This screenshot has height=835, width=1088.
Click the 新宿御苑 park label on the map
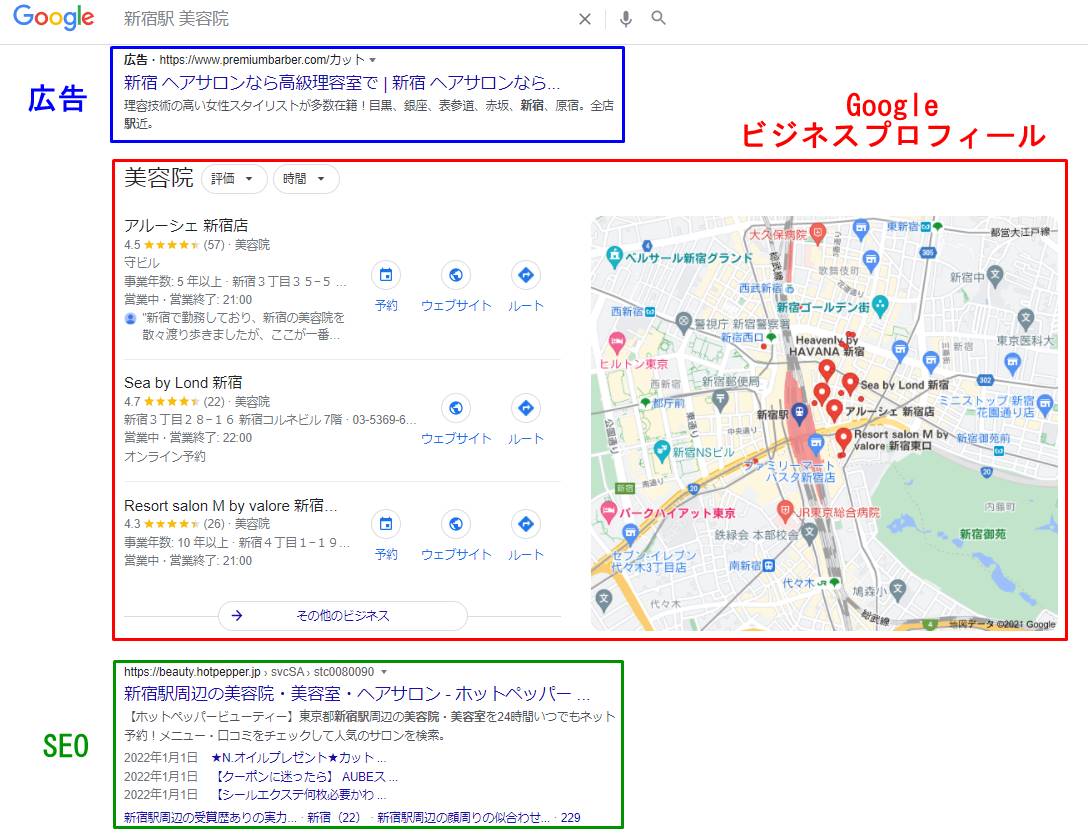[x=983, y=534]
